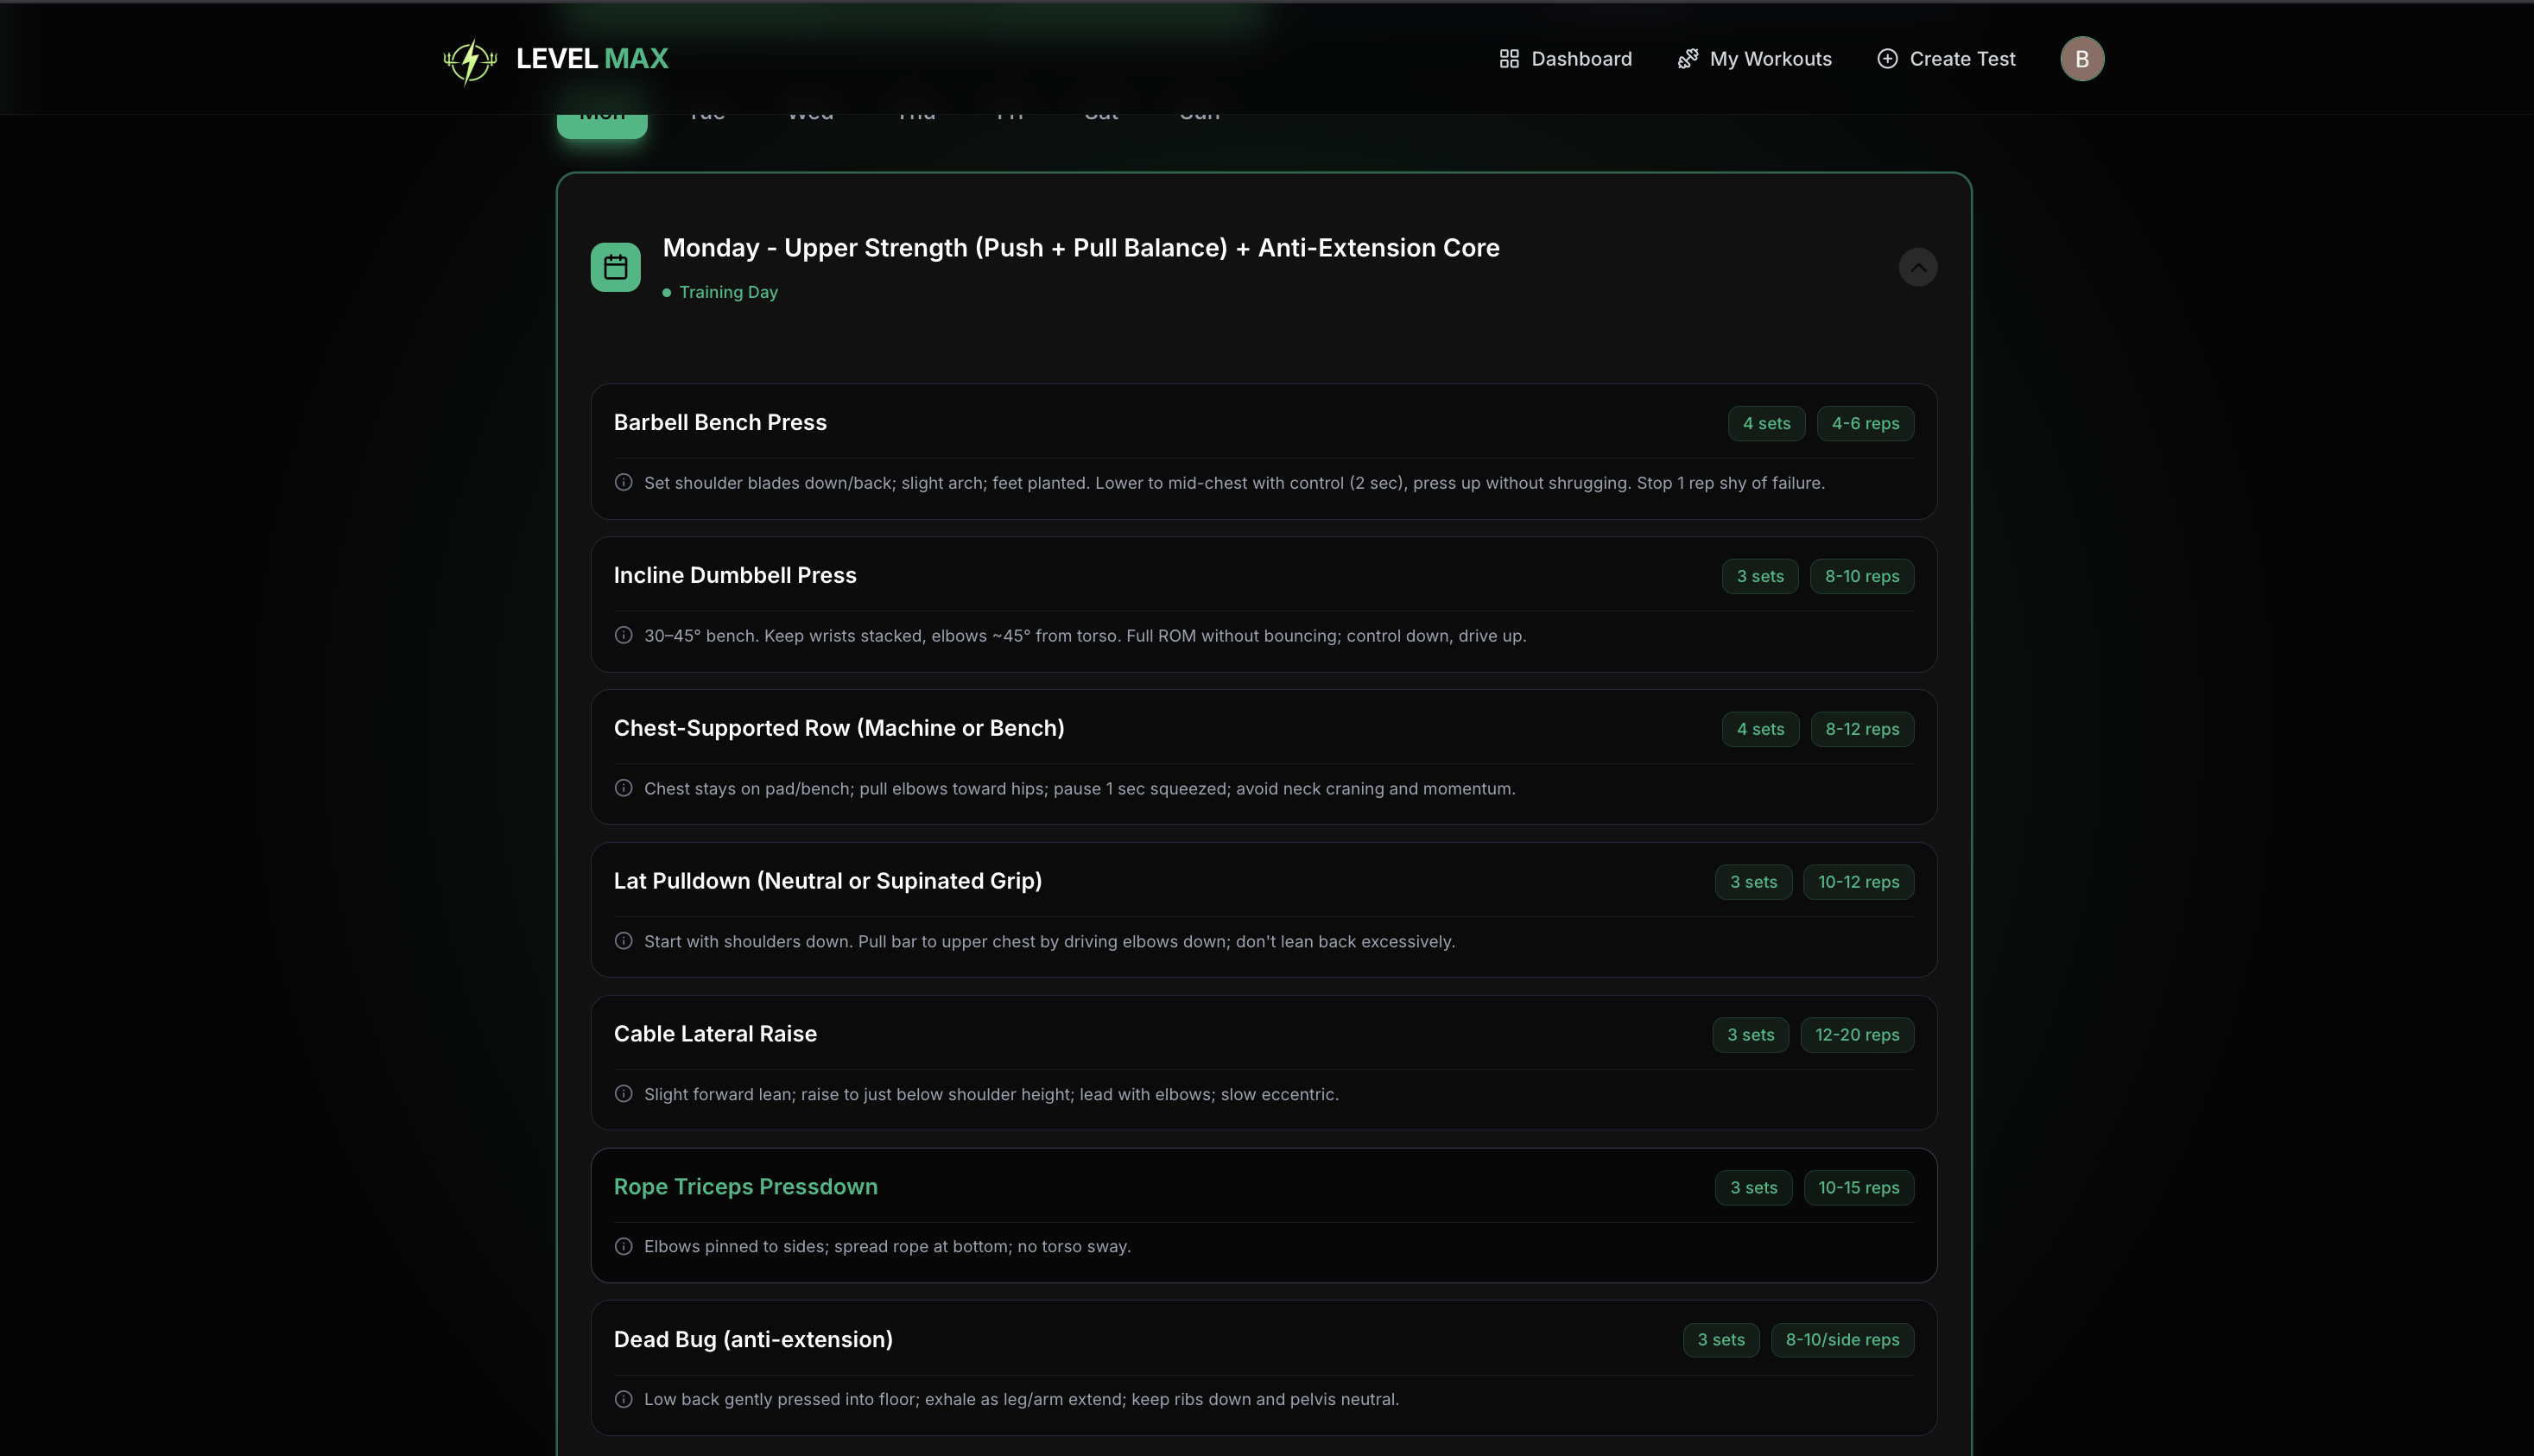Click the Training Day status label

(728, 292)
